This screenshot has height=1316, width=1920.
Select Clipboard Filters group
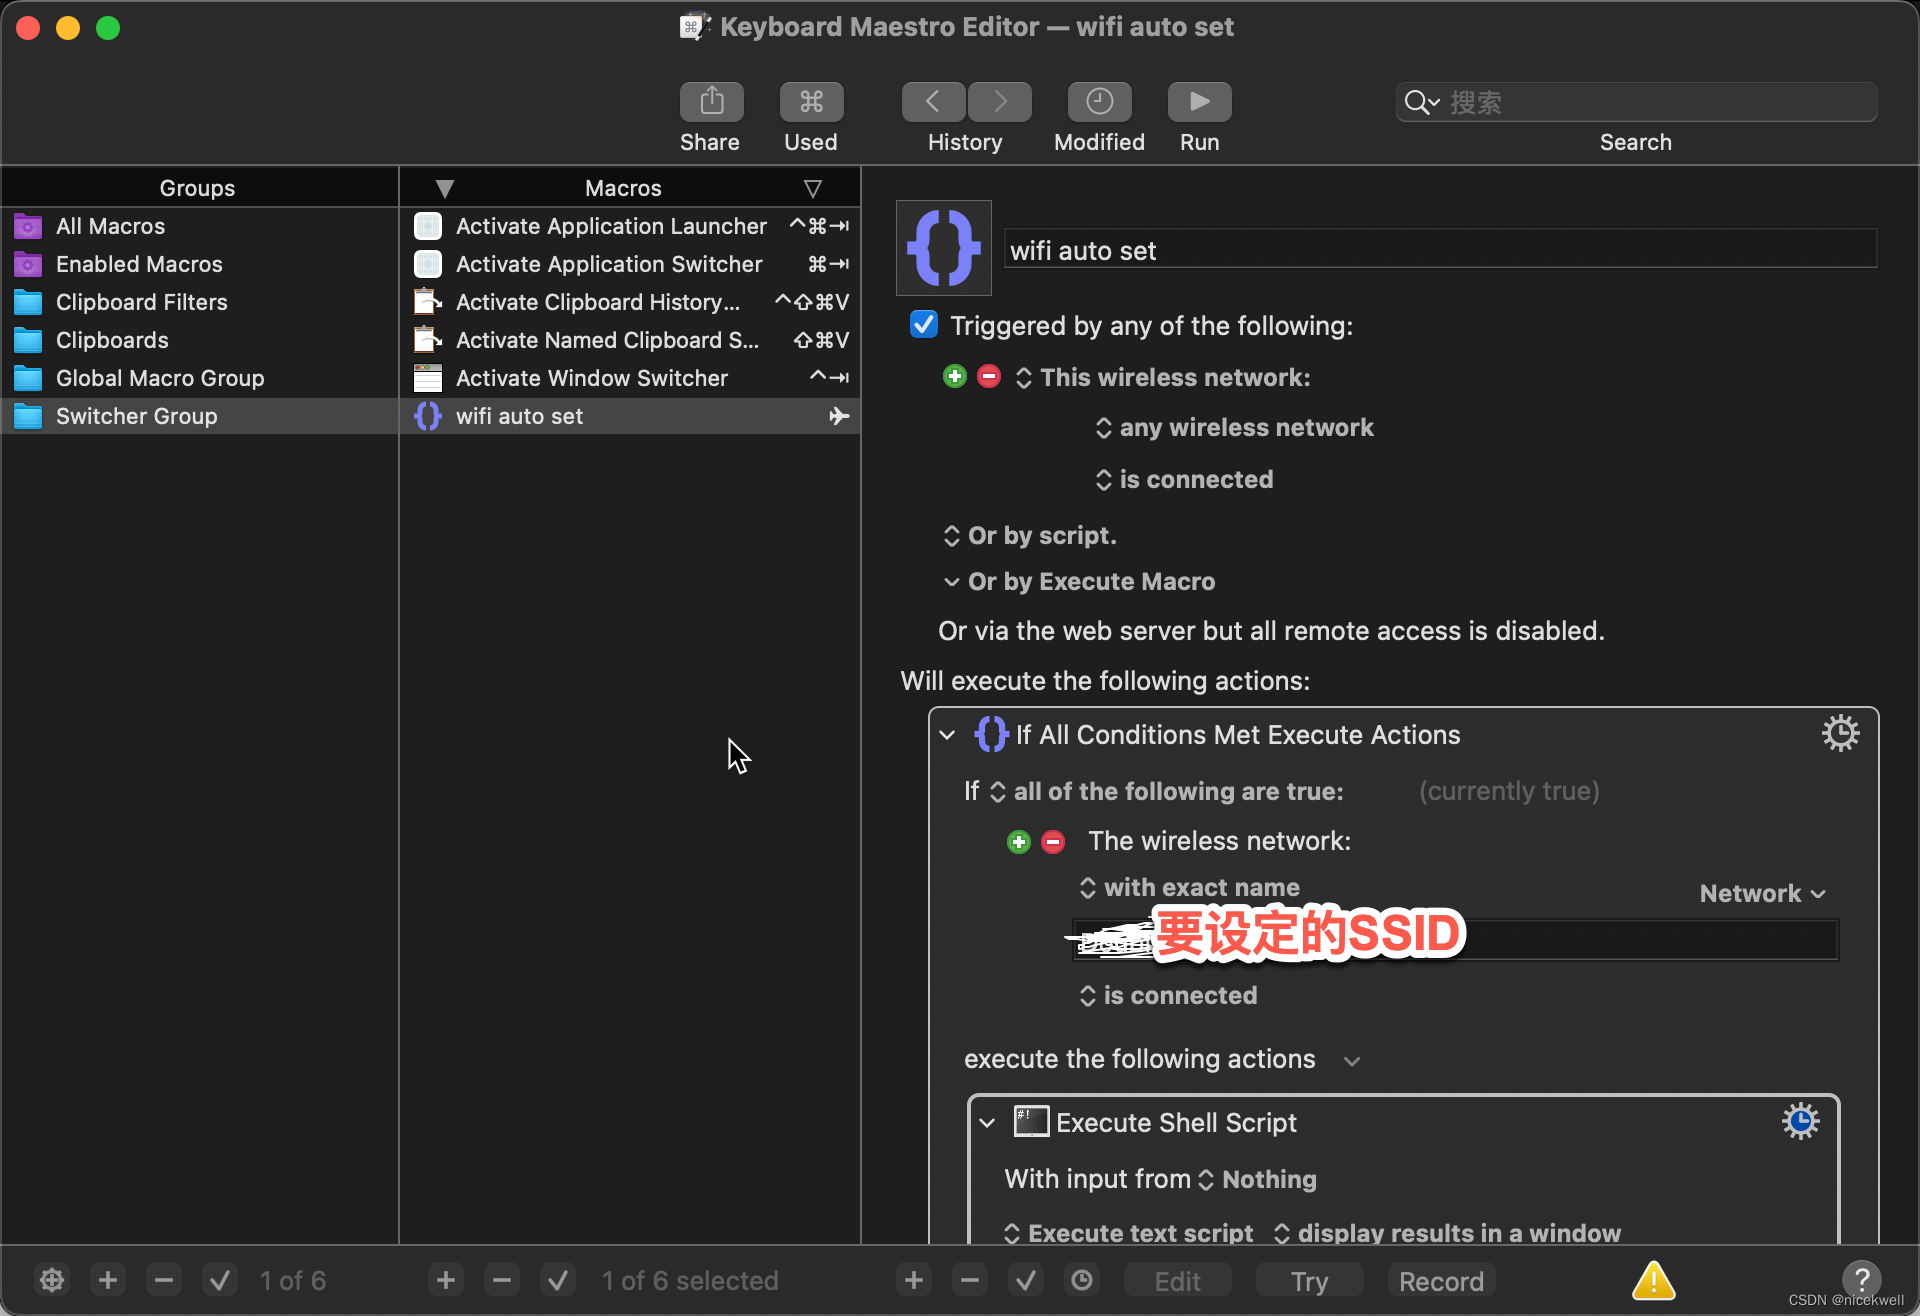click(x=200, y=302)
